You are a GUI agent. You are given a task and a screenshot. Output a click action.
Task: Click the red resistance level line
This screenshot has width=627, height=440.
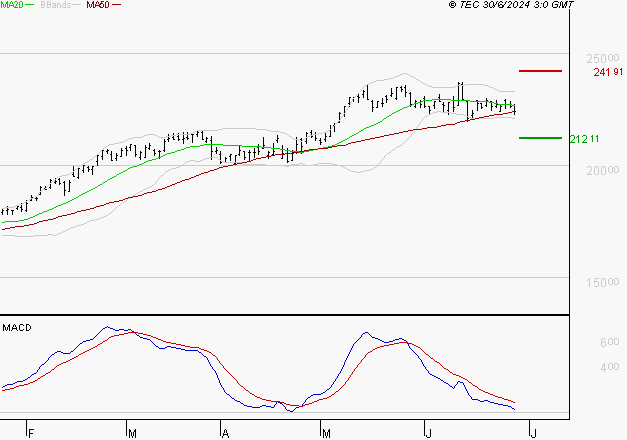click(540, 71)
